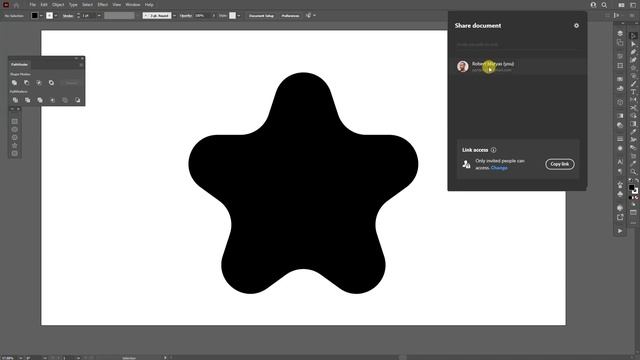Click the stroke color swatch in control bar
Image resolution: width=640 pixels, height=360 pixels.
49,16
